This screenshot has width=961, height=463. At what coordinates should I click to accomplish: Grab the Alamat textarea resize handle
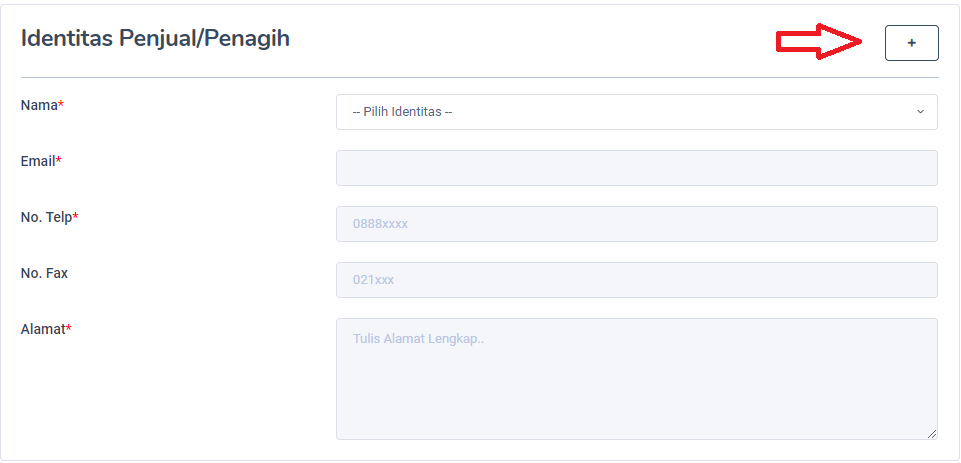(932, 434)
